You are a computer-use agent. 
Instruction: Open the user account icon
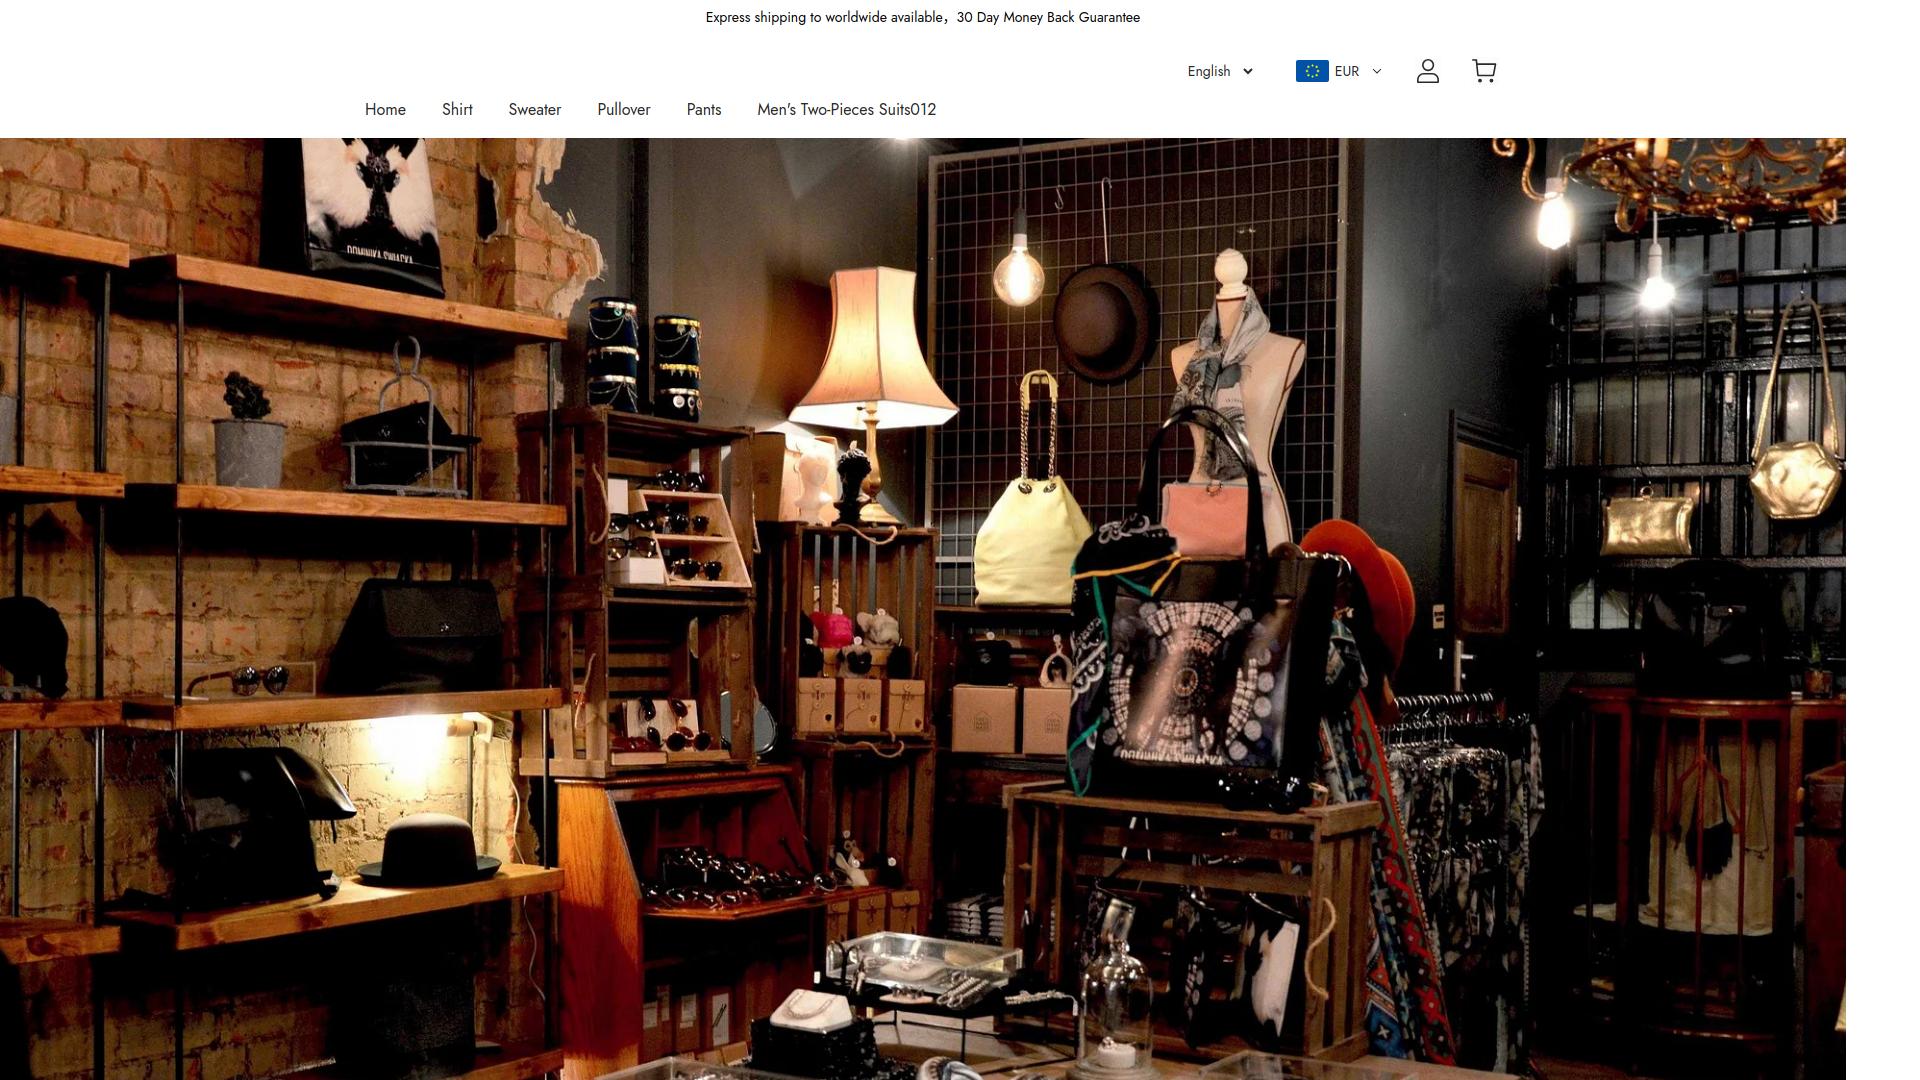click(x=1427, y=71)
